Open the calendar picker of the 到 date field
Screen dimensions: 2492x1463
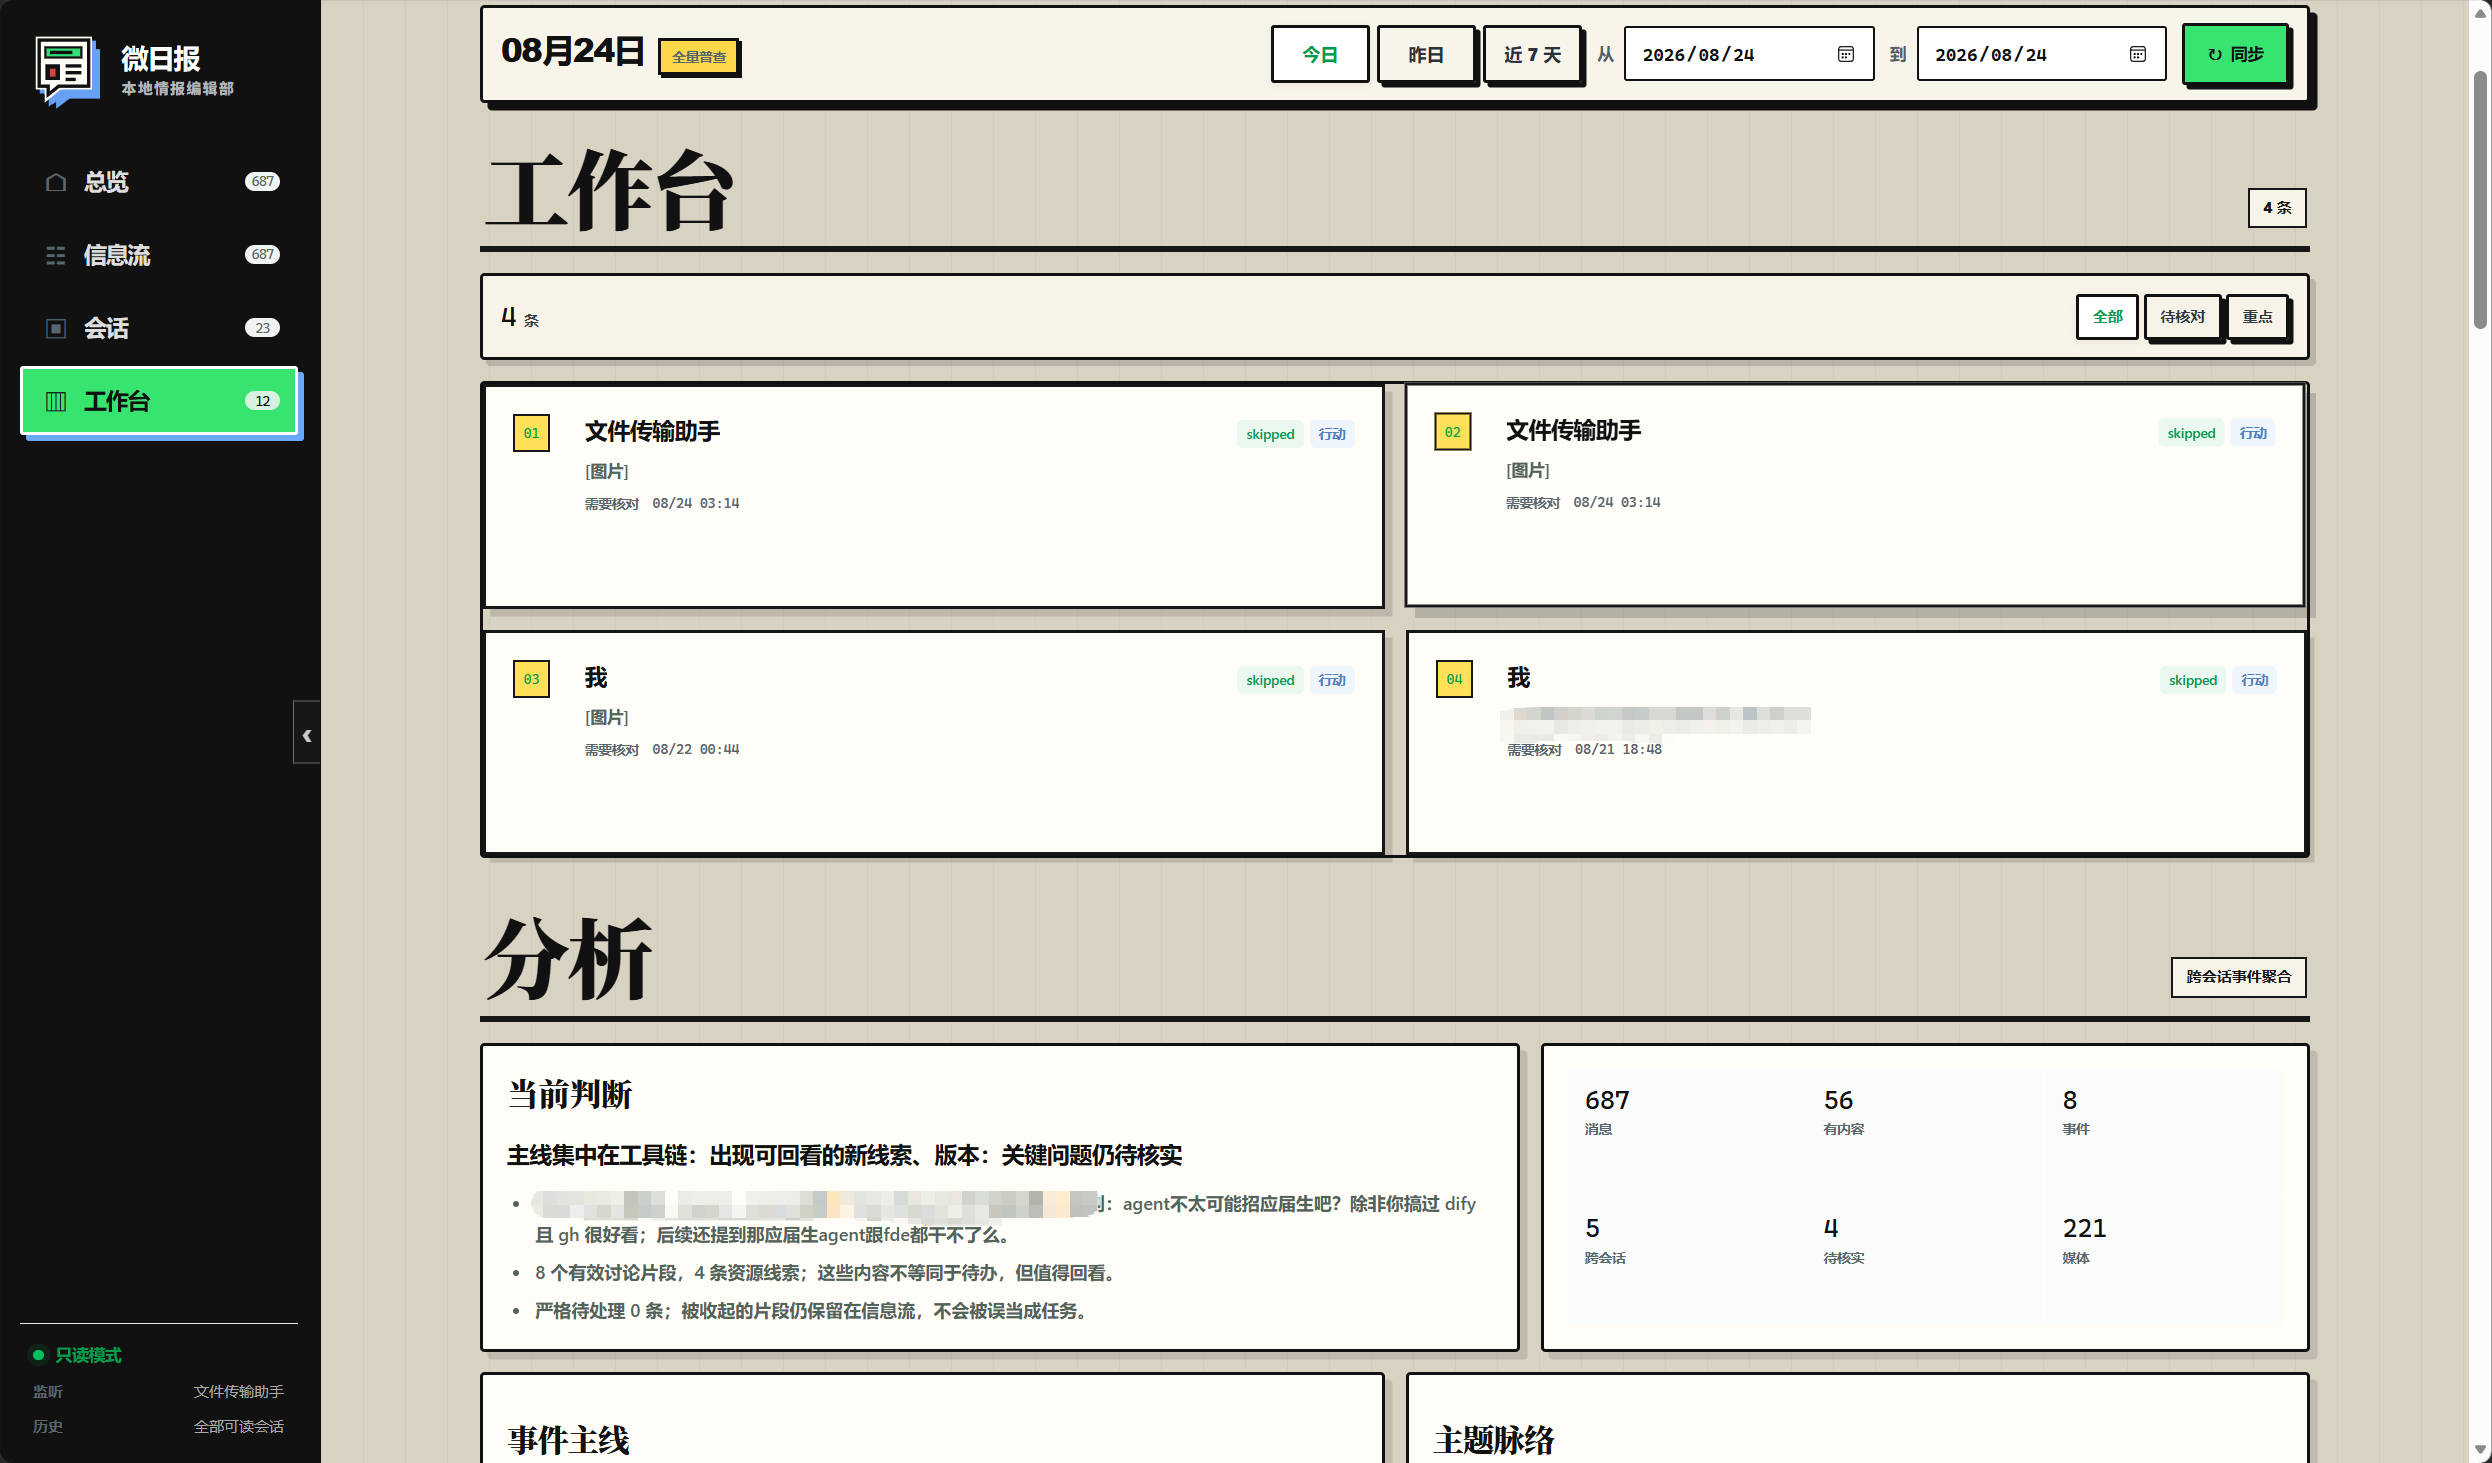[x=2137, y=54]
